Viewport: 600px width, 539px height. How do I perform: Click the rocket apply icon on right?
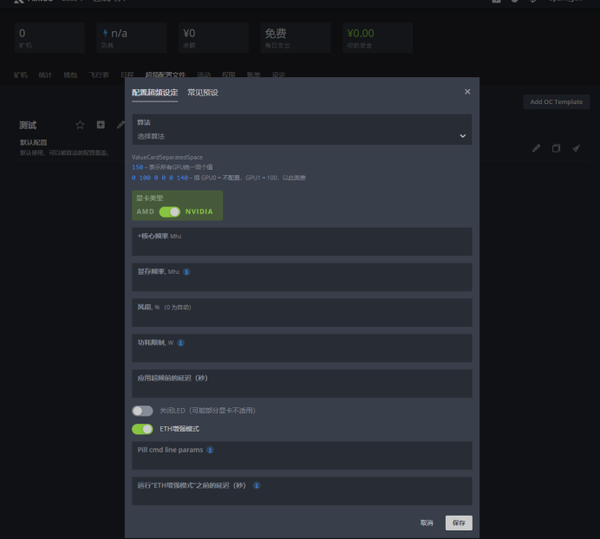pos(576,149)
